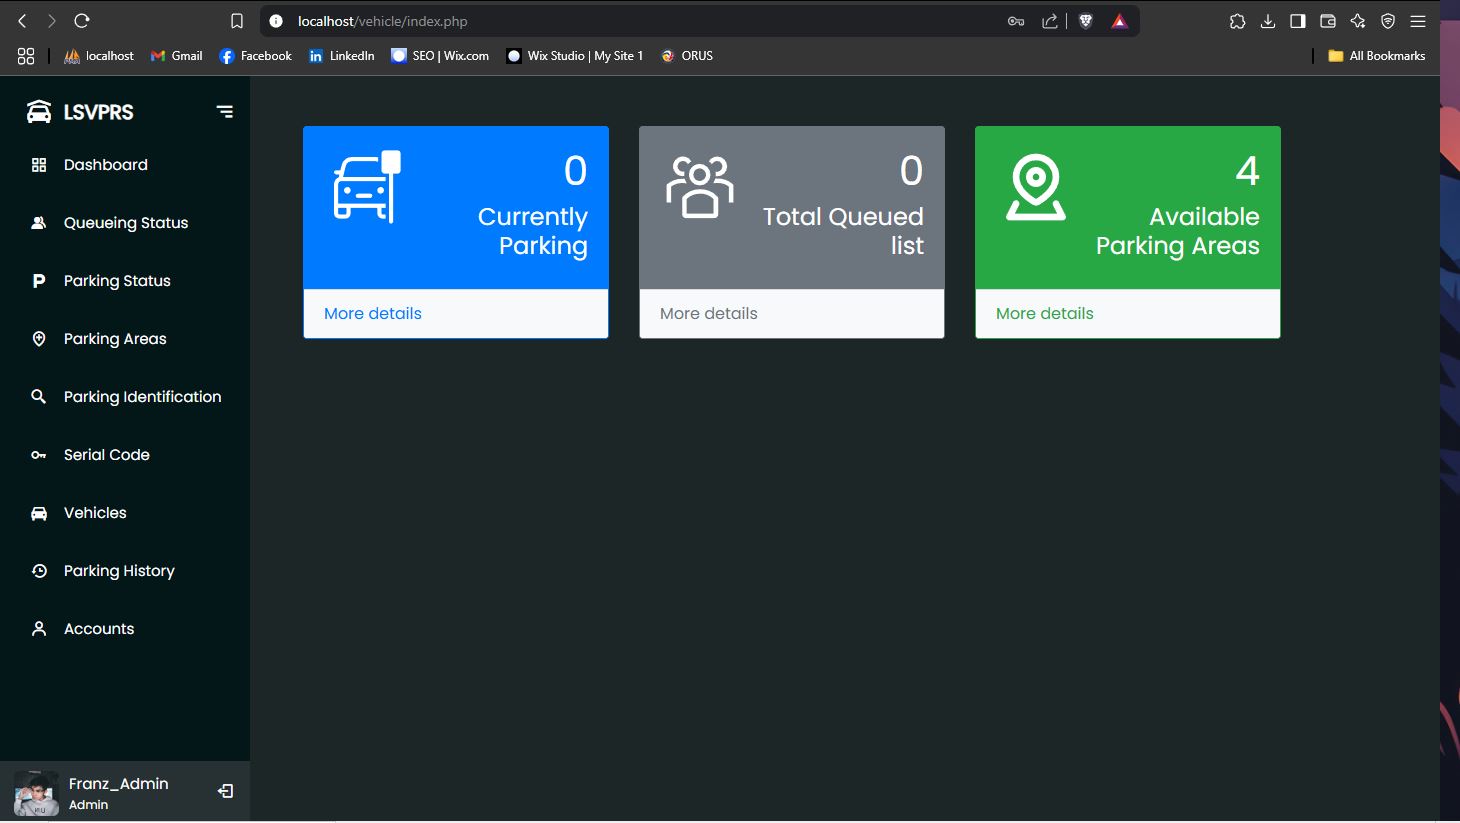
Task: Collapse the sidebar with the hamburger toggle
Action: (x=225, y=112)
